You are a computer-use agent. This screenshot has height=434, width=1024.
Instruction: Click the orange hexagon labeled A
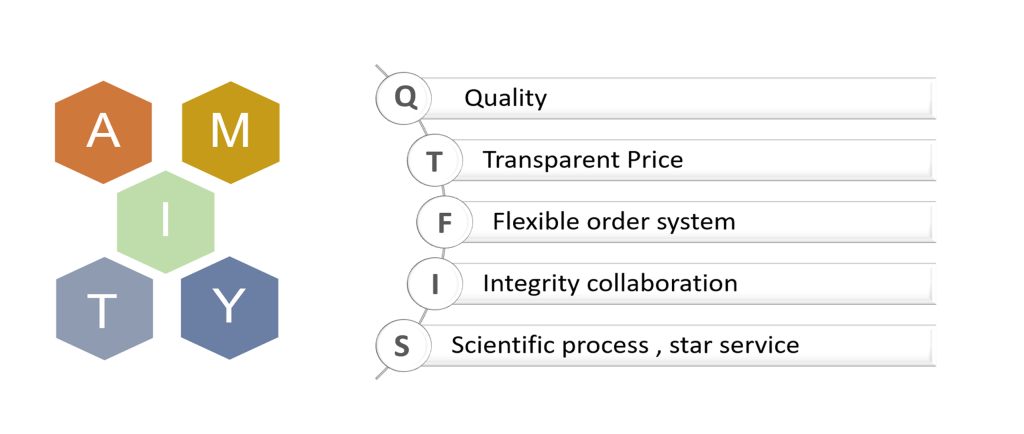pos(103,132)
